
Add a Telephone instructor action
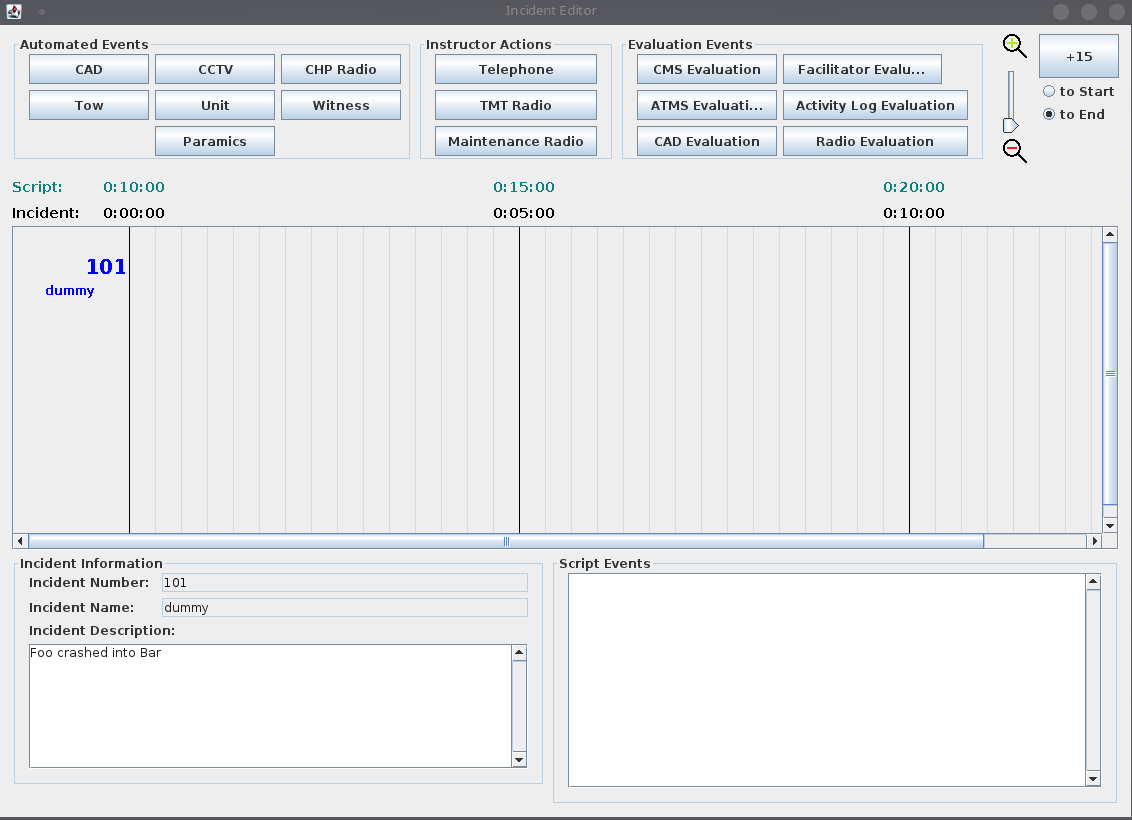(x=515, y=69)
